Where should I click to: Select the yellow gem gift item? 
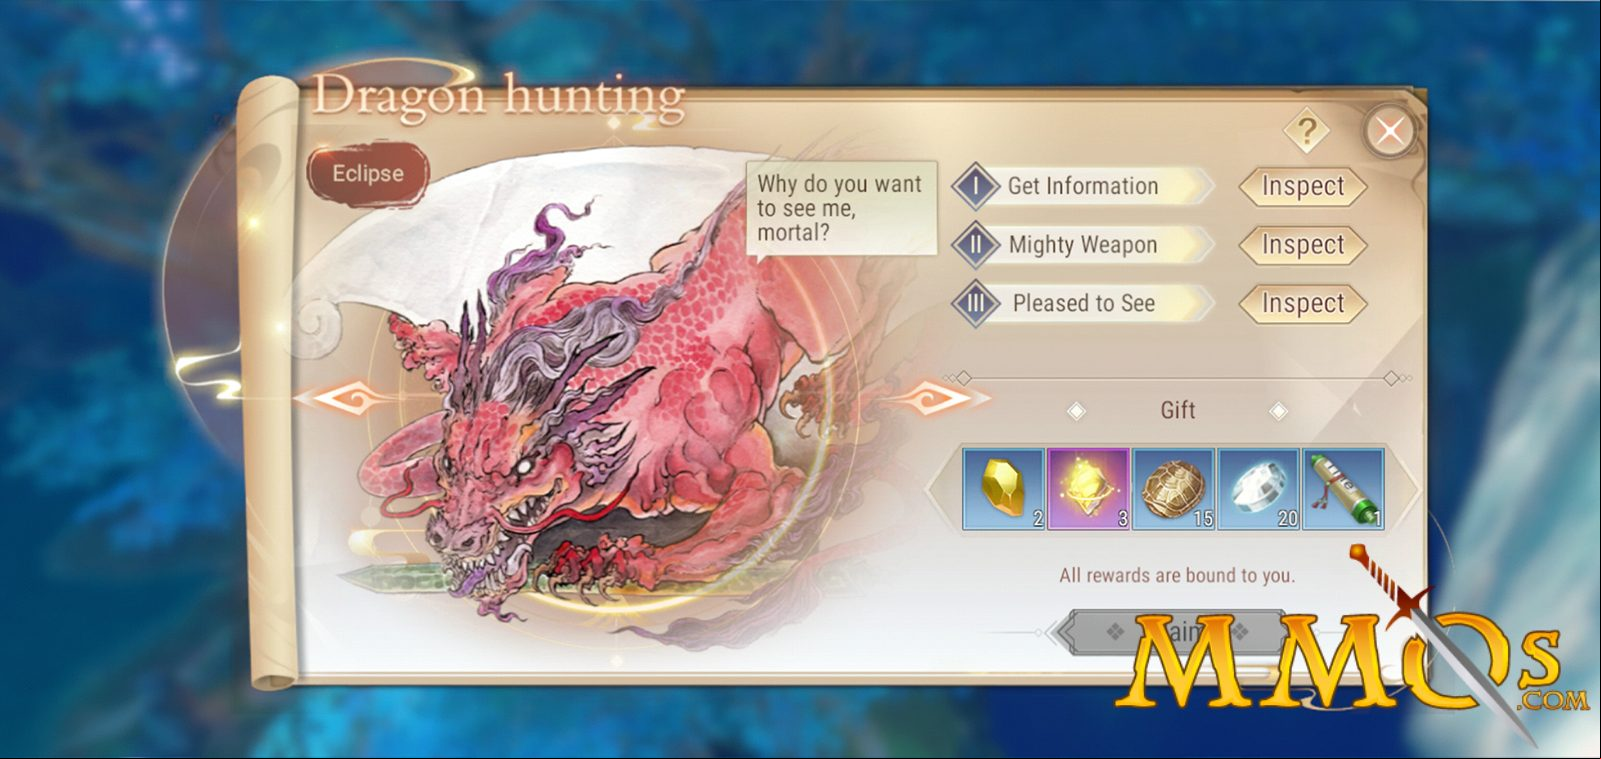point(1004,489)
